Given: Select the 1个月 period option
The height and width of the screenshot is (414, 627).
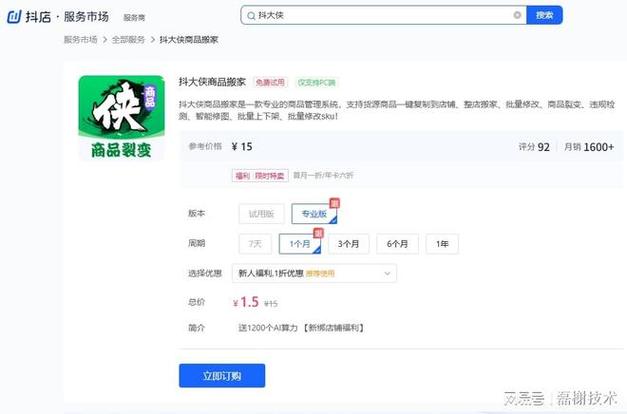Looking at the screenshot, I should point(300,244).
